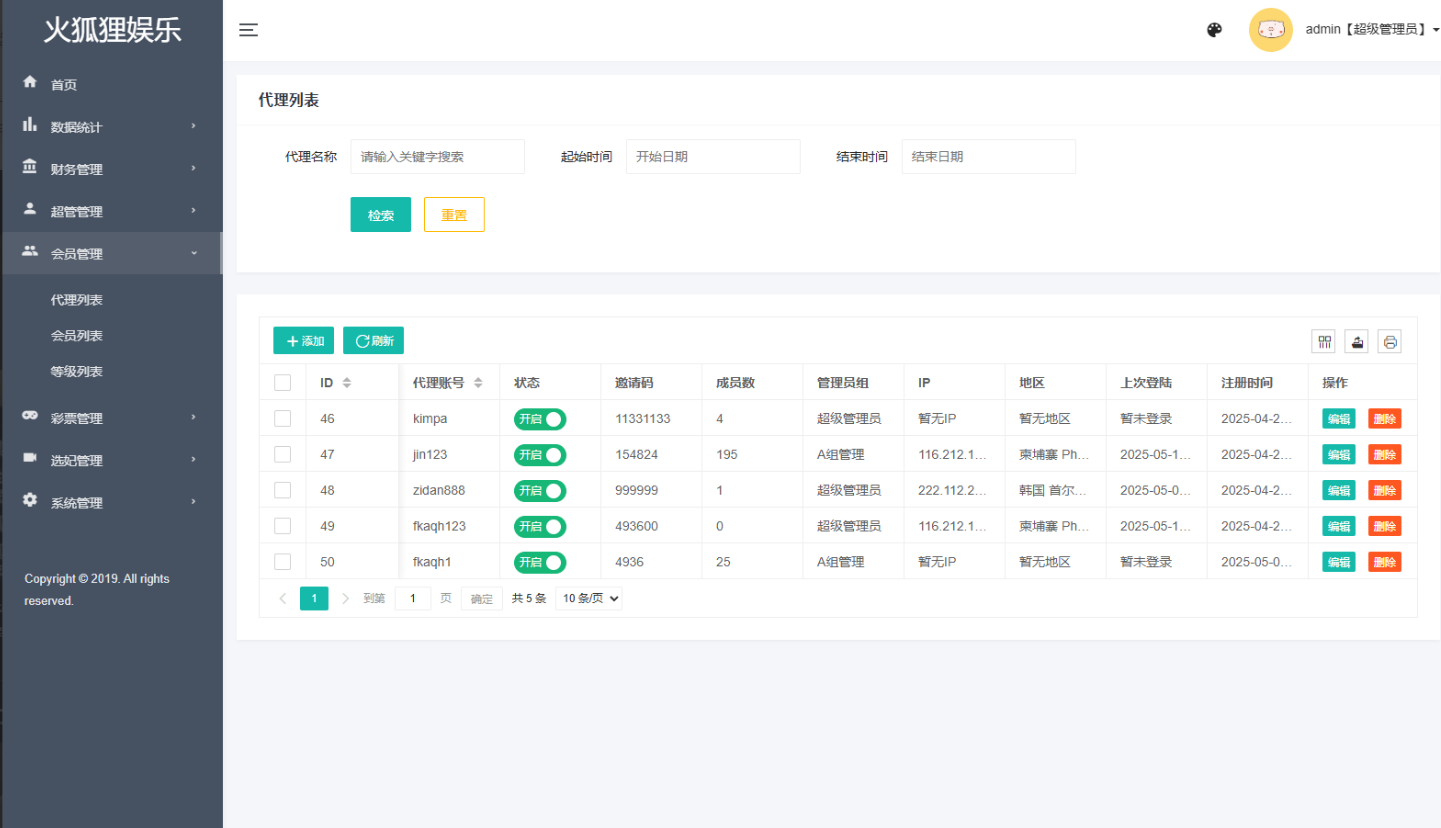Click the 添加 add button
The image size is (1441, 828).
click(303, 341)
